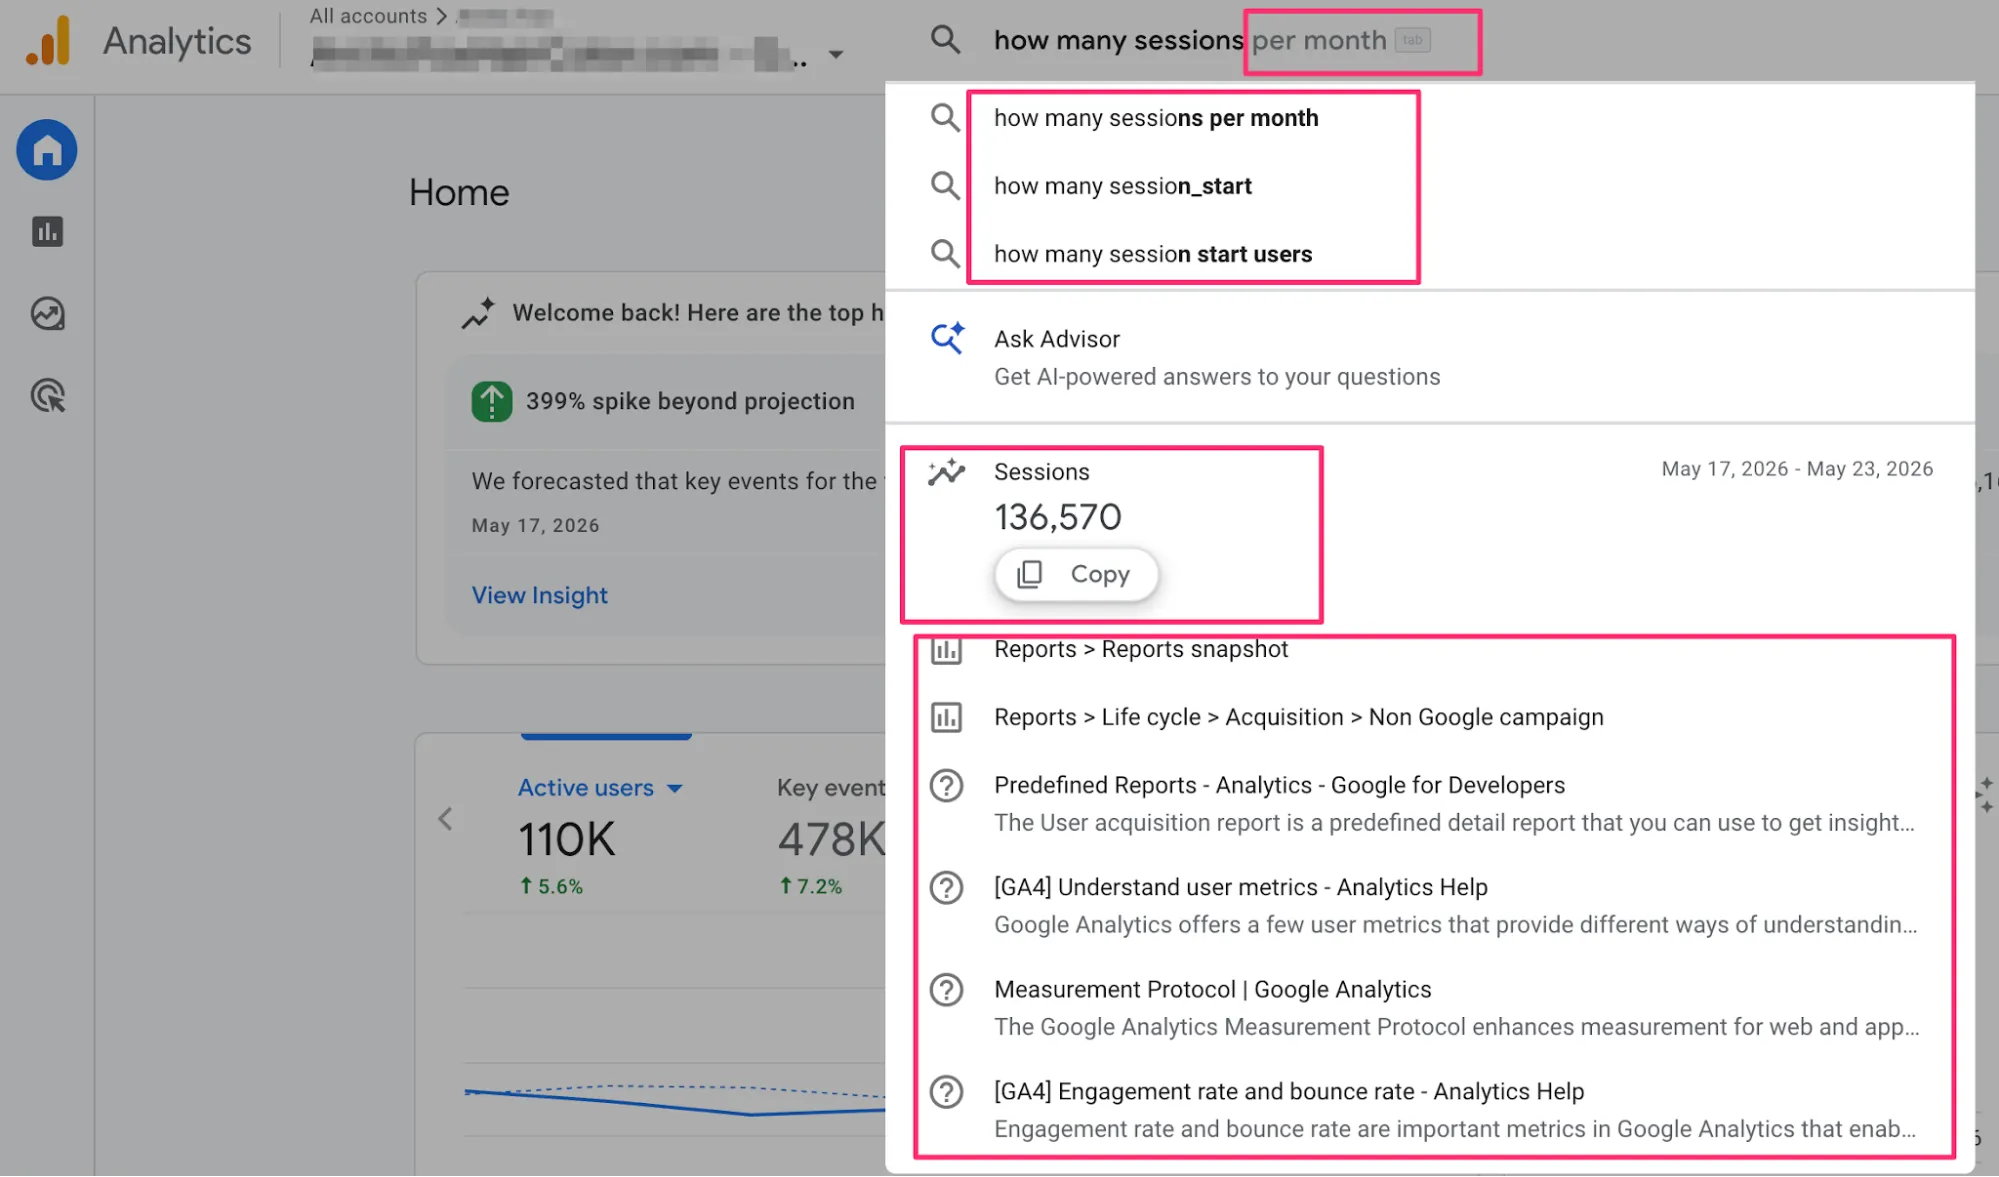Expand the account property selector arrow
The width and height of the screenshot is (1999, 1177).
coord(836,55)
